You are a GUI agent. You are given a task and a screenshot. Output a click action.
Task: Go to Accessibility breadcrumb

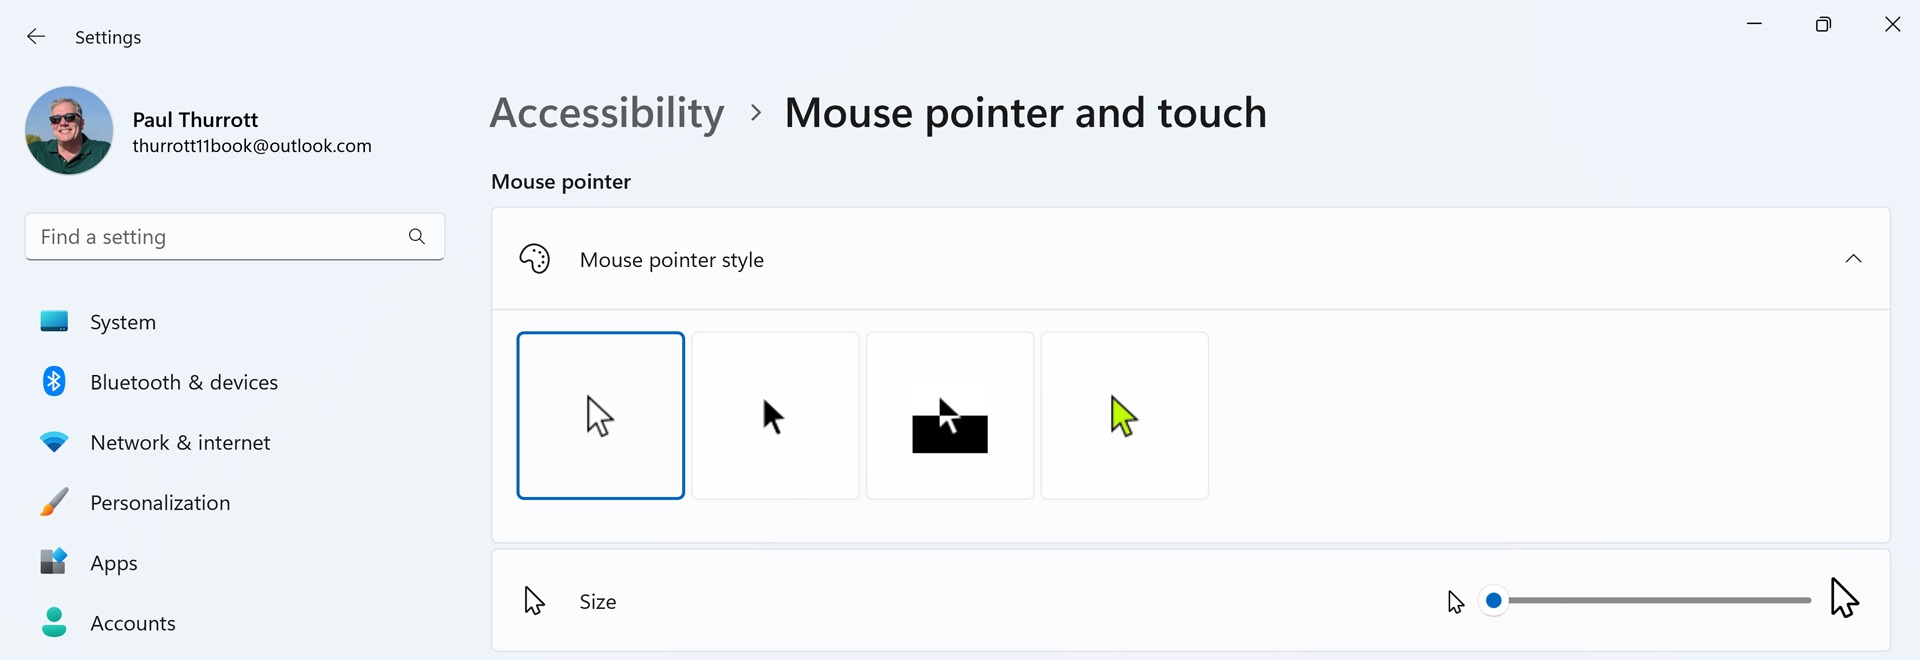[x=607, y=113]
